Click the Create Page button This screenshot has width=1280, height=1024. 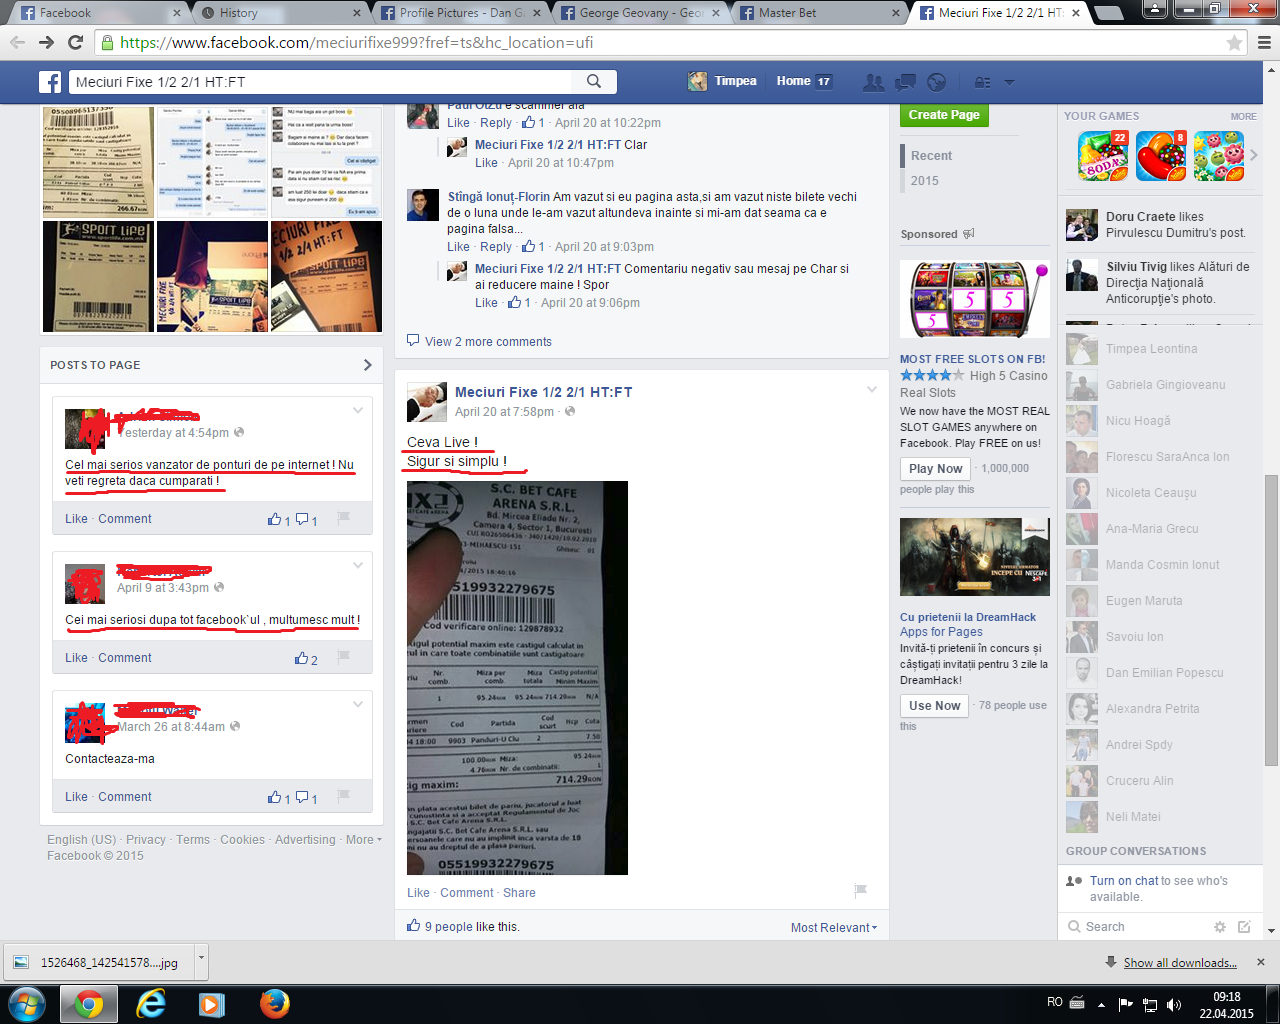(x=944, y=115)
